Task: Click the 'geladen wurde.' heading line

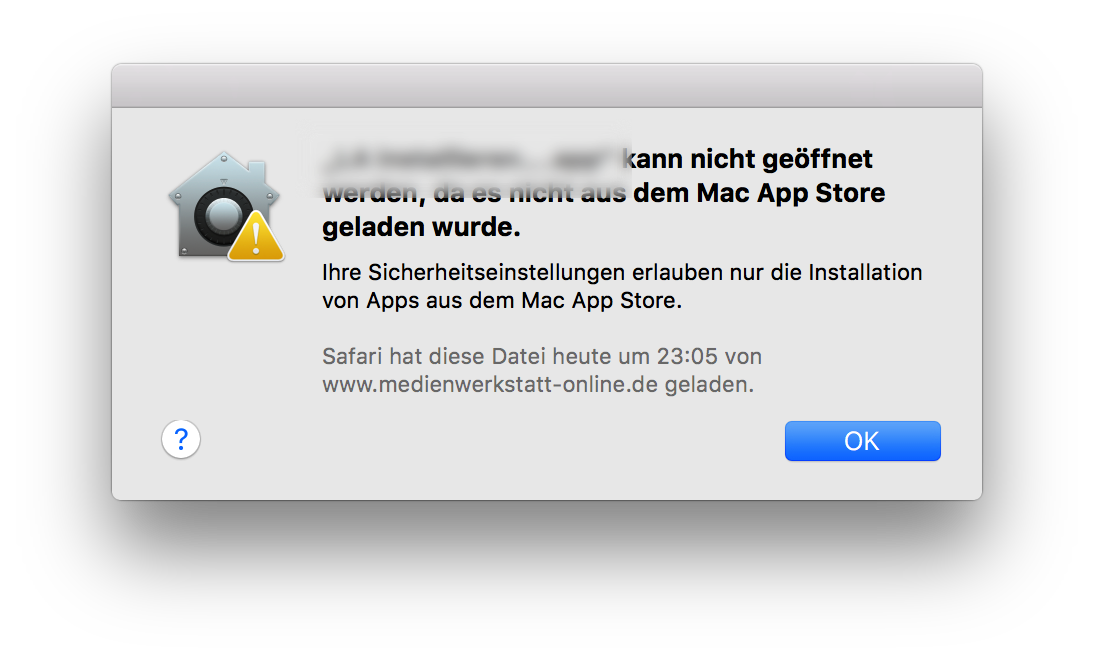Action: 421,227
